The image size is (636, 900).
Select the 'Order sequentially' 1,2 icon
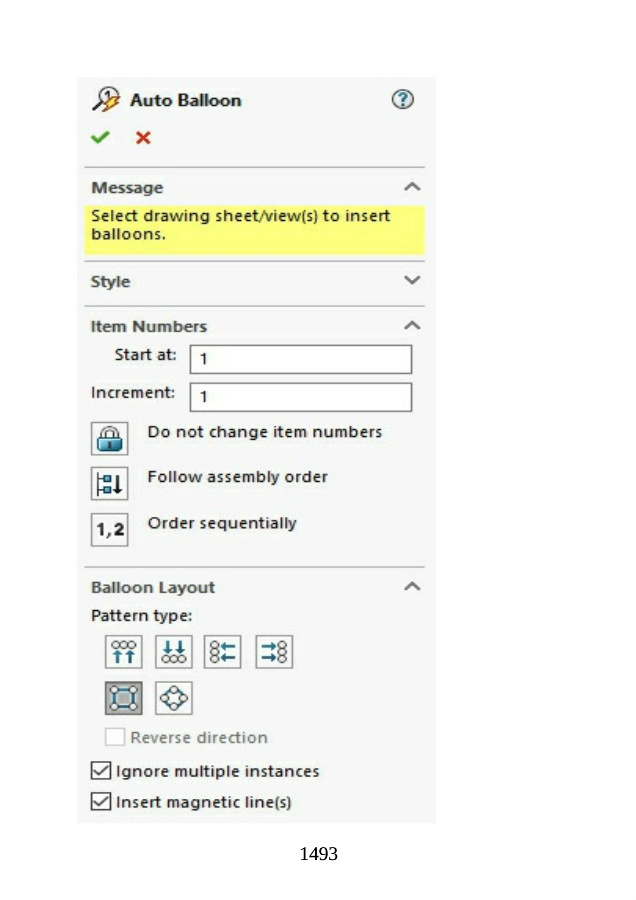click(x=110, y=529)
